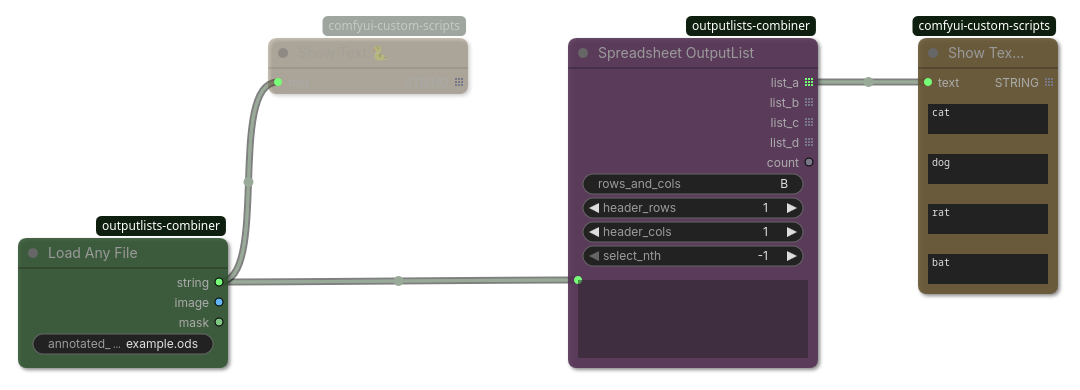Click the select_nth value -1
1080x390 pixels.
pyautogui.click(x=763, y=256)
